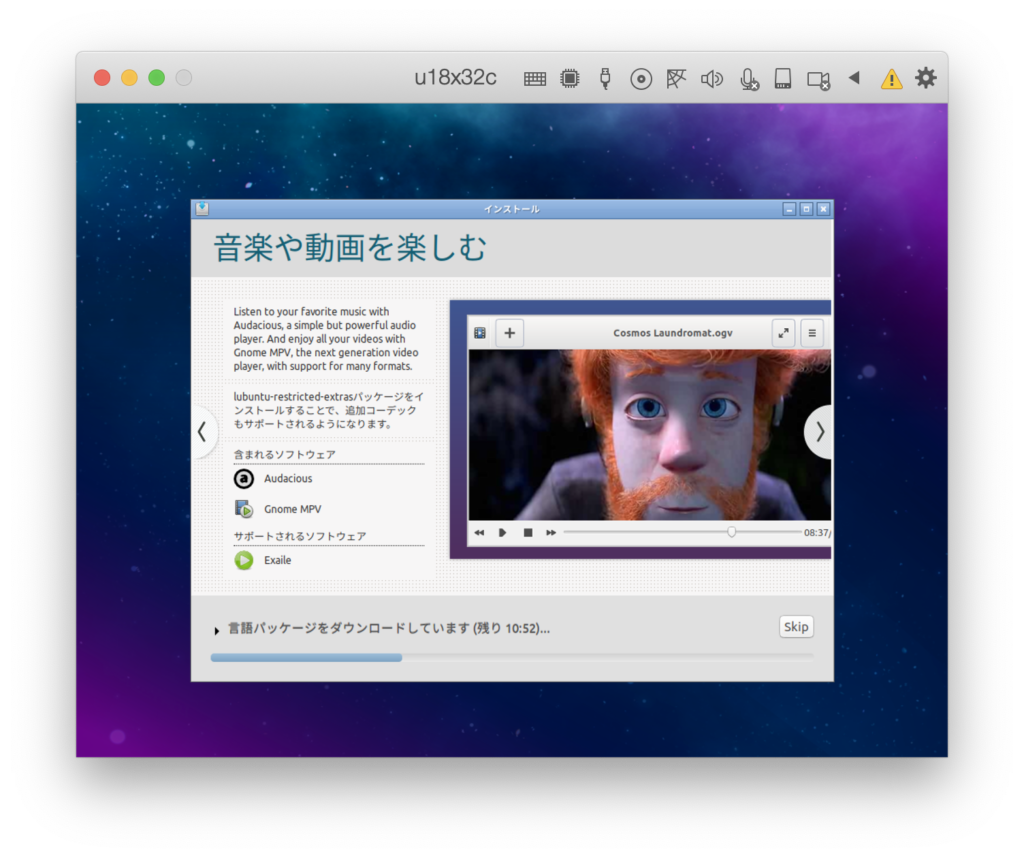Click the Exaile application icon
The width and height of the screenshot is (1024, 858).
pos(244,561)
